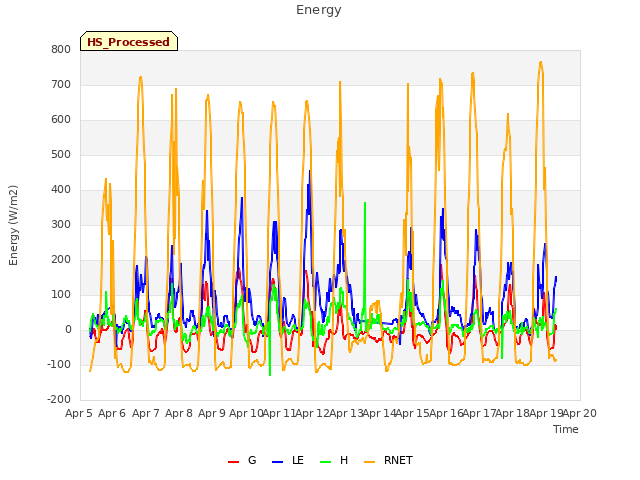Click the 700 y-axis tick label
The width and height of the screenshot is (640, 480).
click(61, 84)
